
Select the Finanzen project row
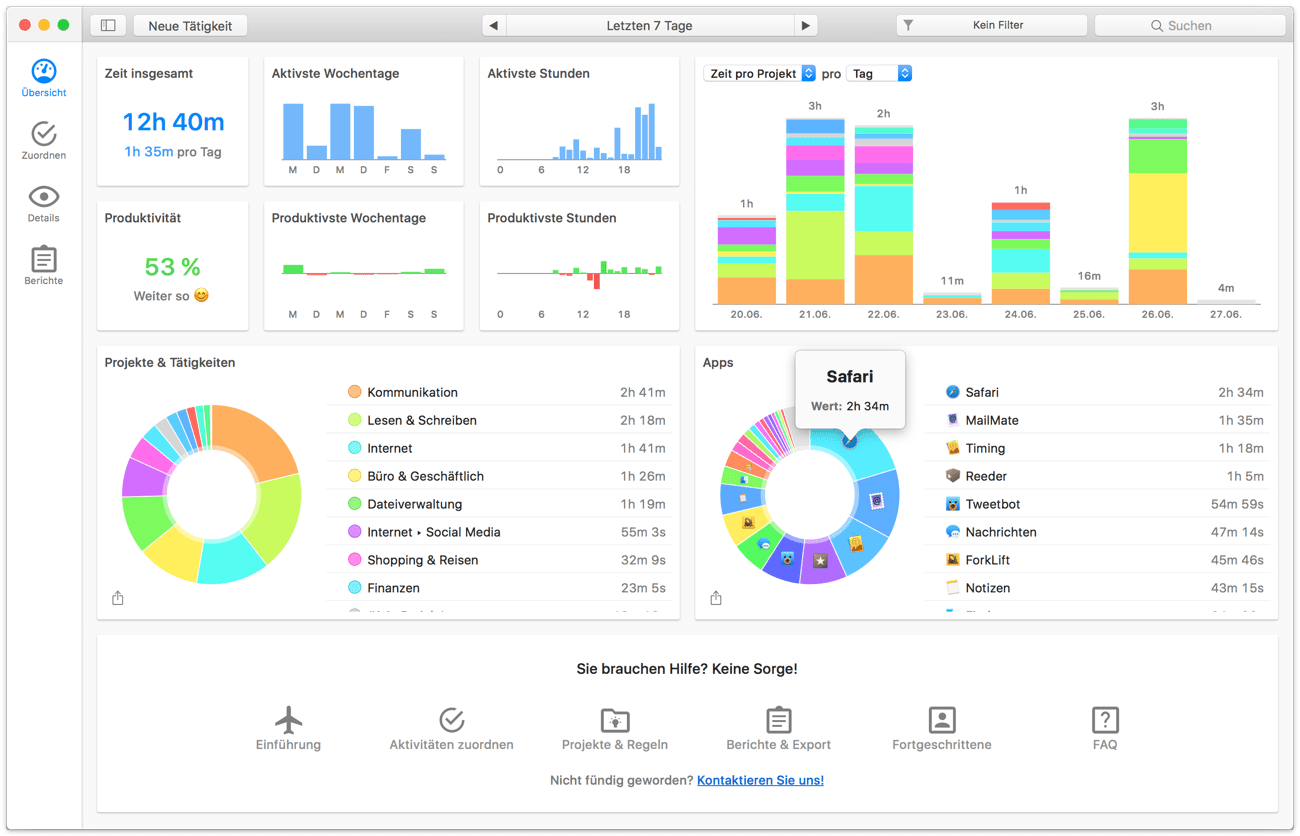pyautogui.click(x=503, y=588)
